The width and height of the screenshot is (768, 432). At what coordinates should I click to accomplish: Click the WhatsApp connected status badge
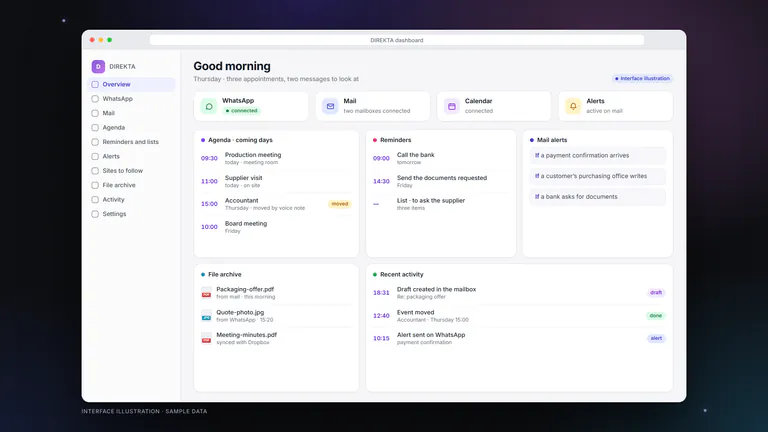[241, 111]
